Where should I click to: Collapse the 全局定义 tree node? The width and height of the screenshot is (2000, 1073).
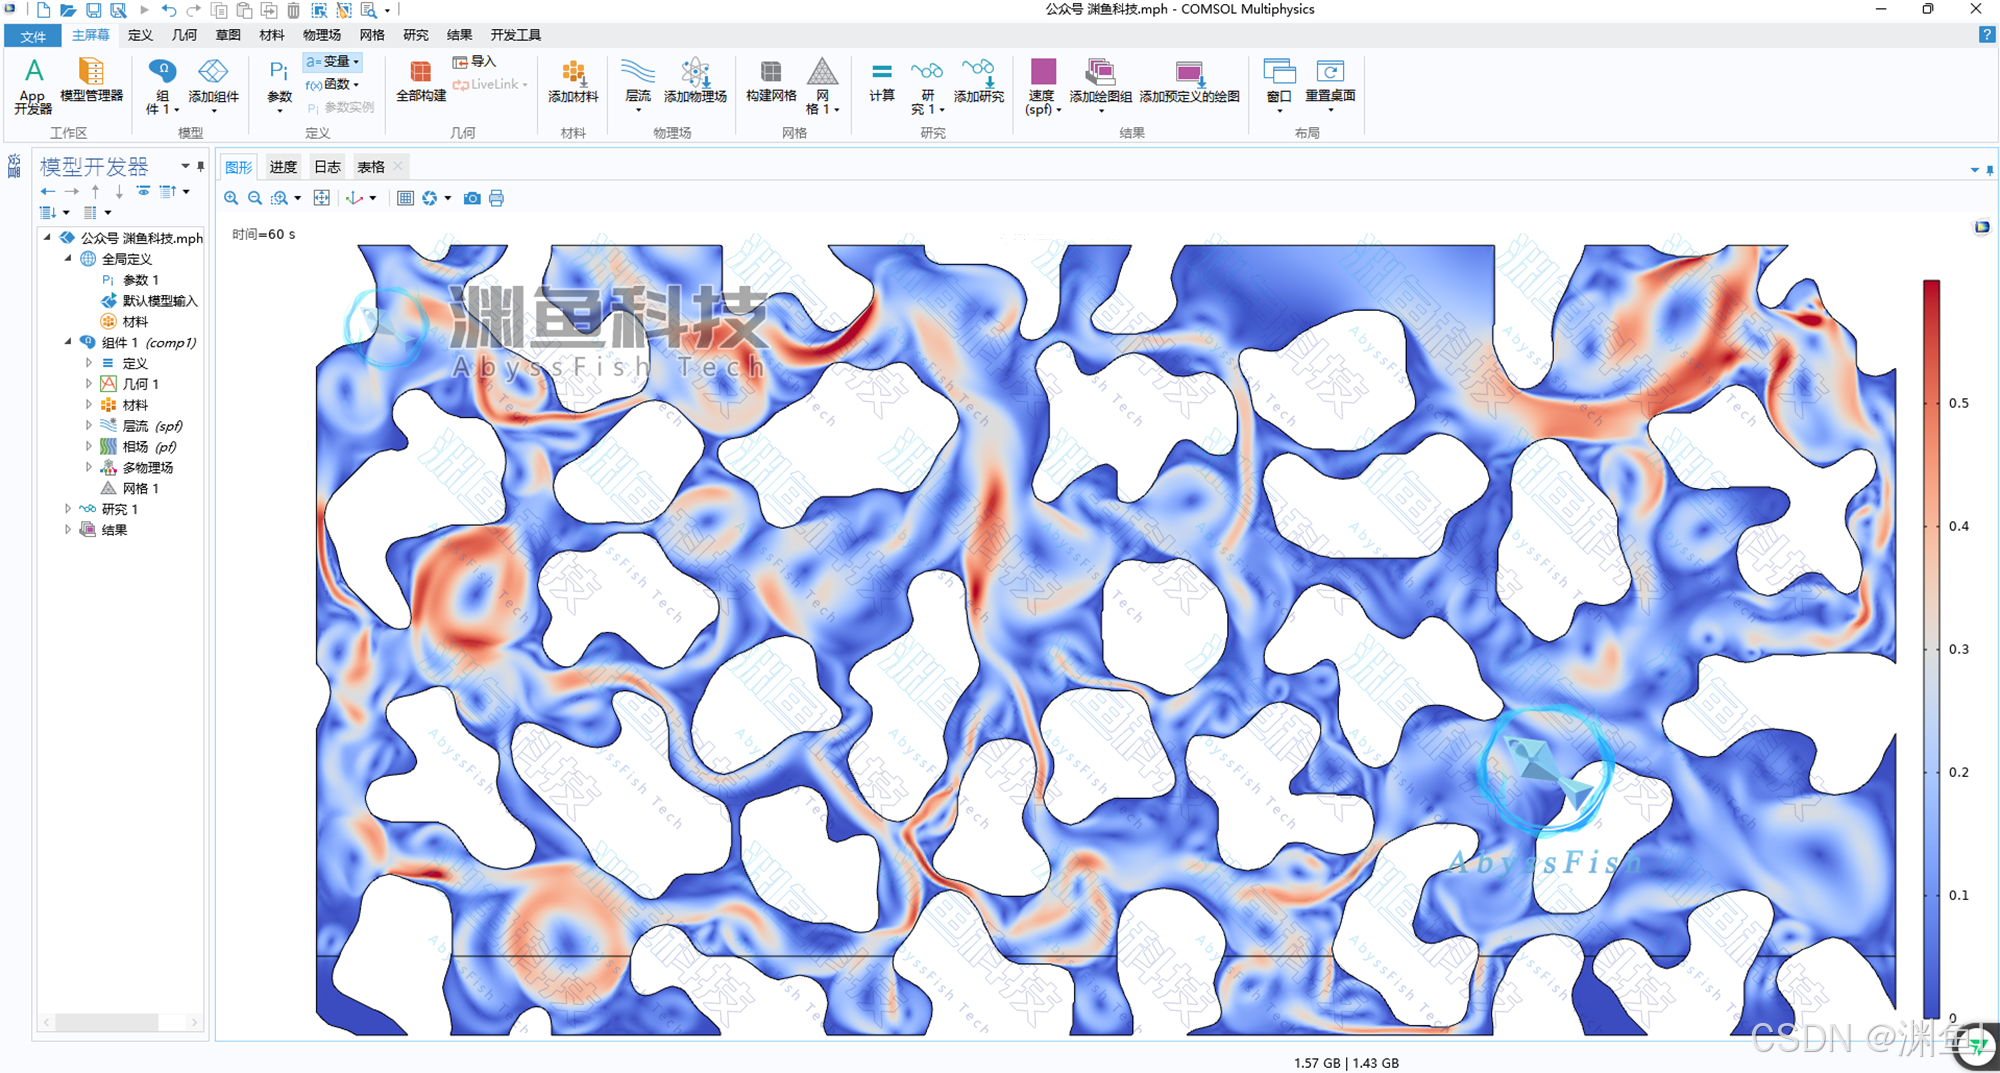pos(68,258)
